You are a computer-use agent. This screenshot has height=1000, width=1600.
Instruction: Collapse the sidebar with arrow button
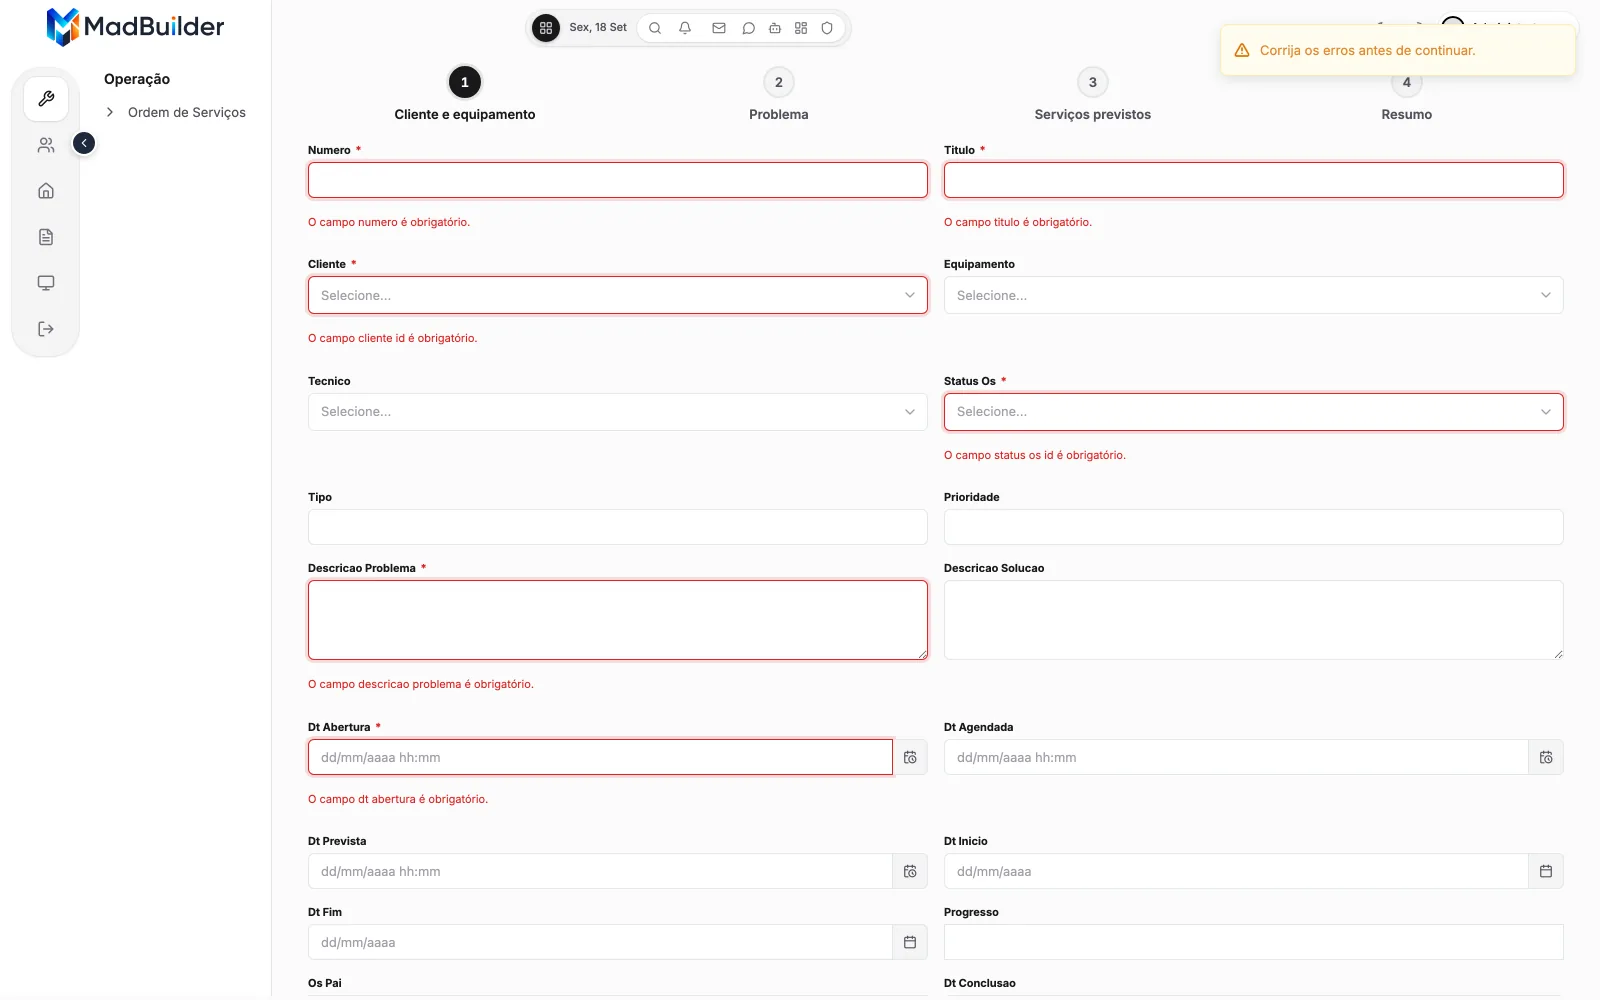84,143
